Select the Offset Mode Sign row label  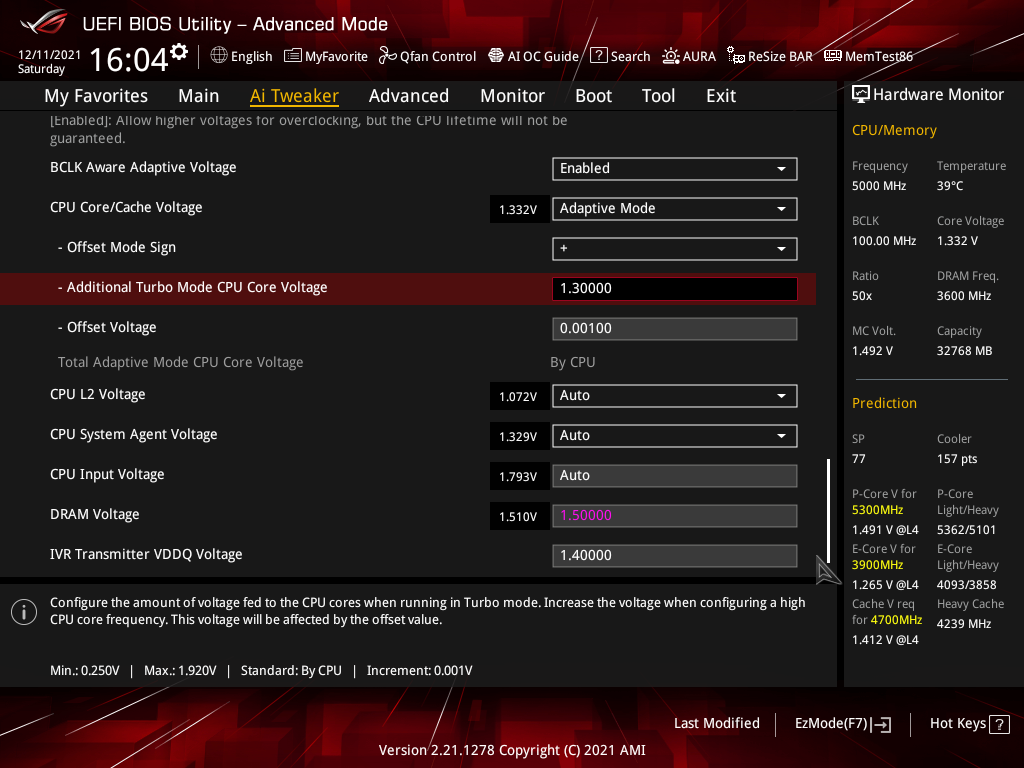[117, 248]
